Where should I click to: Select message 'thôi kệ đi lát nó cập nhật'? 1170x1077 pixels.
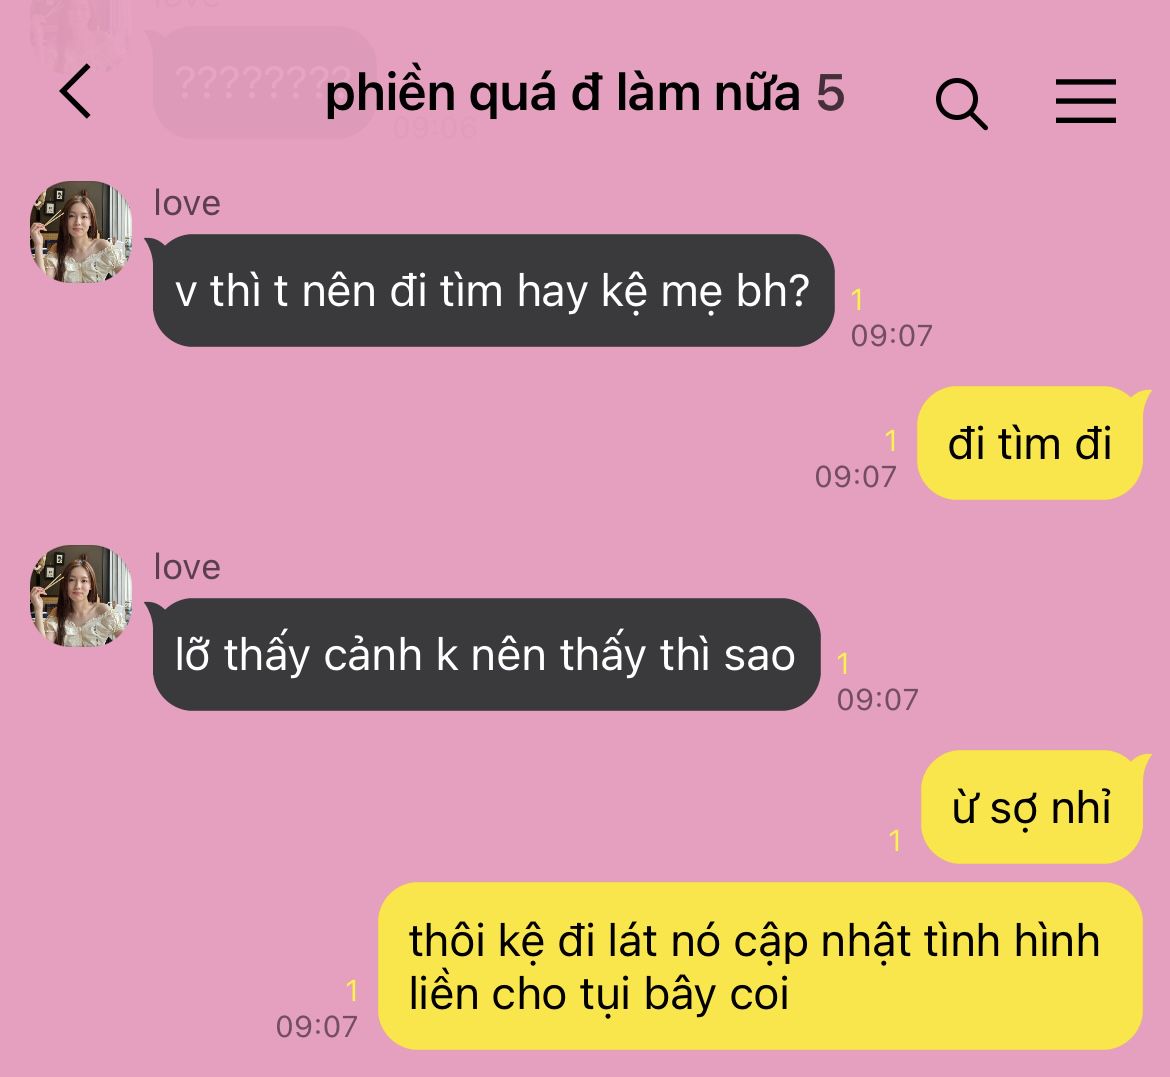point(760,967)
